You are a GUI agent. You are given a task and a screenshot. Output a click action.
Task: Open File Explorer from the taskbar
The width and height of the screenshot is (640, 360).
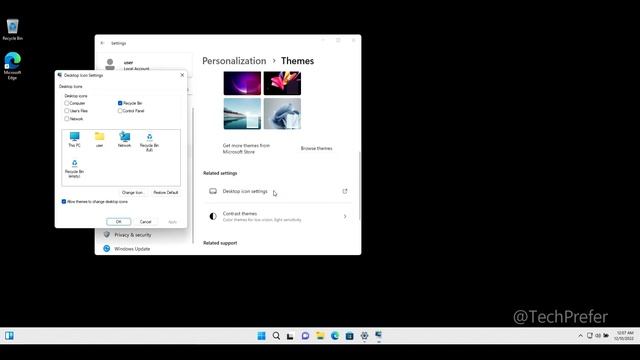tap(320, 336)
